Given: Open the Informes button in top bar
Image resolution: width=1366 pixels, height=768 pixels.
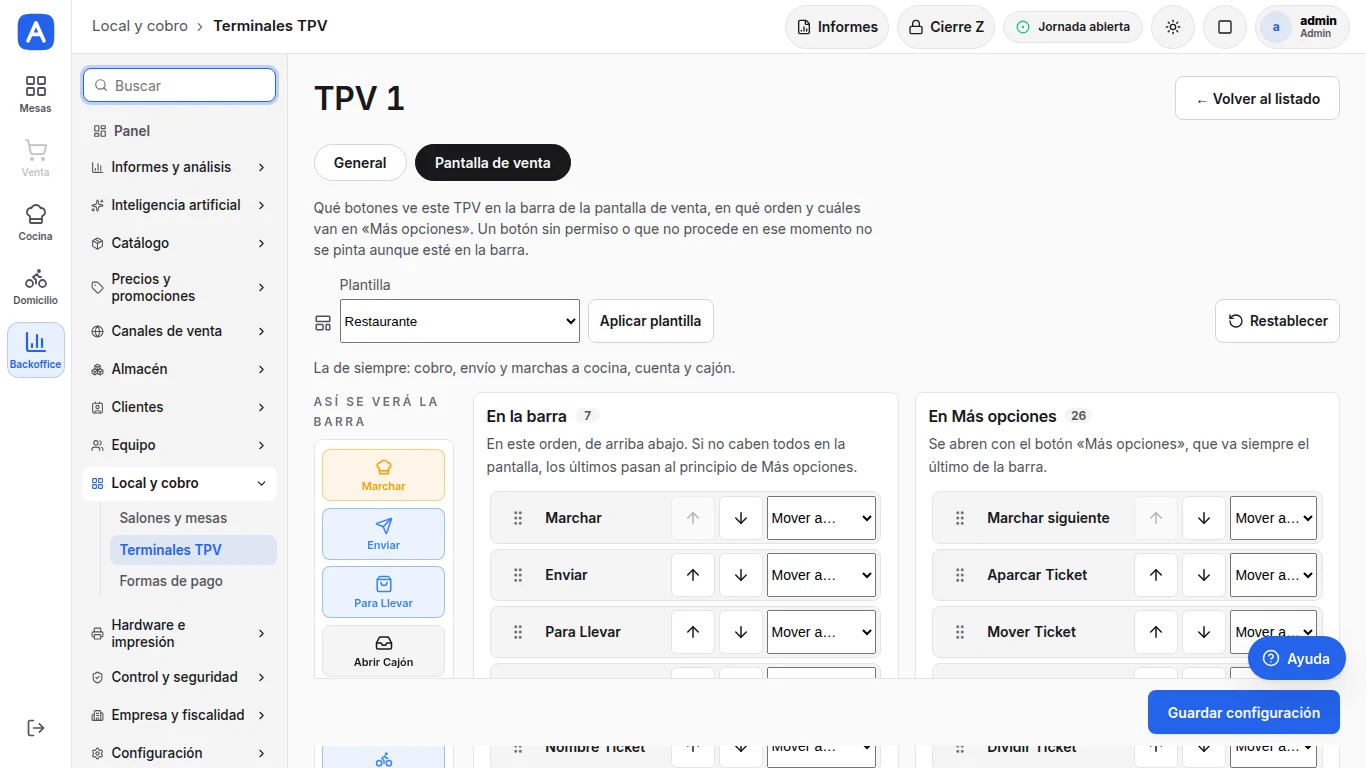Looking at the screenshot, I should point(837,27).
